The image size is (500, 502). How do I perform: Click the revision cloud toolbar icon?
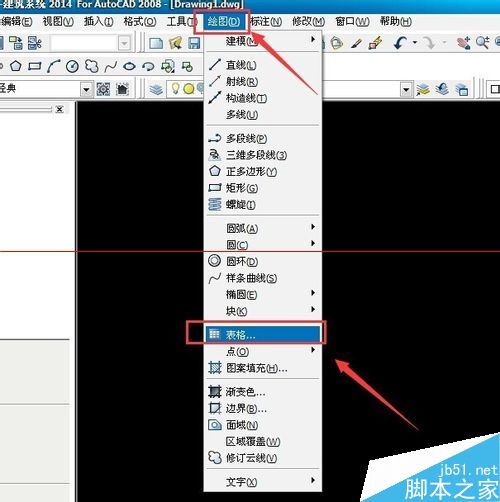click(92, 66)
